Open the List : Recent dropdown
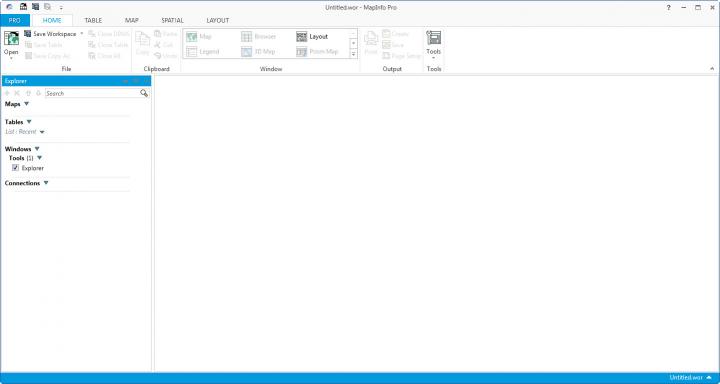The height and width of the screenshot is (384, 720). [x=42, y=132]
